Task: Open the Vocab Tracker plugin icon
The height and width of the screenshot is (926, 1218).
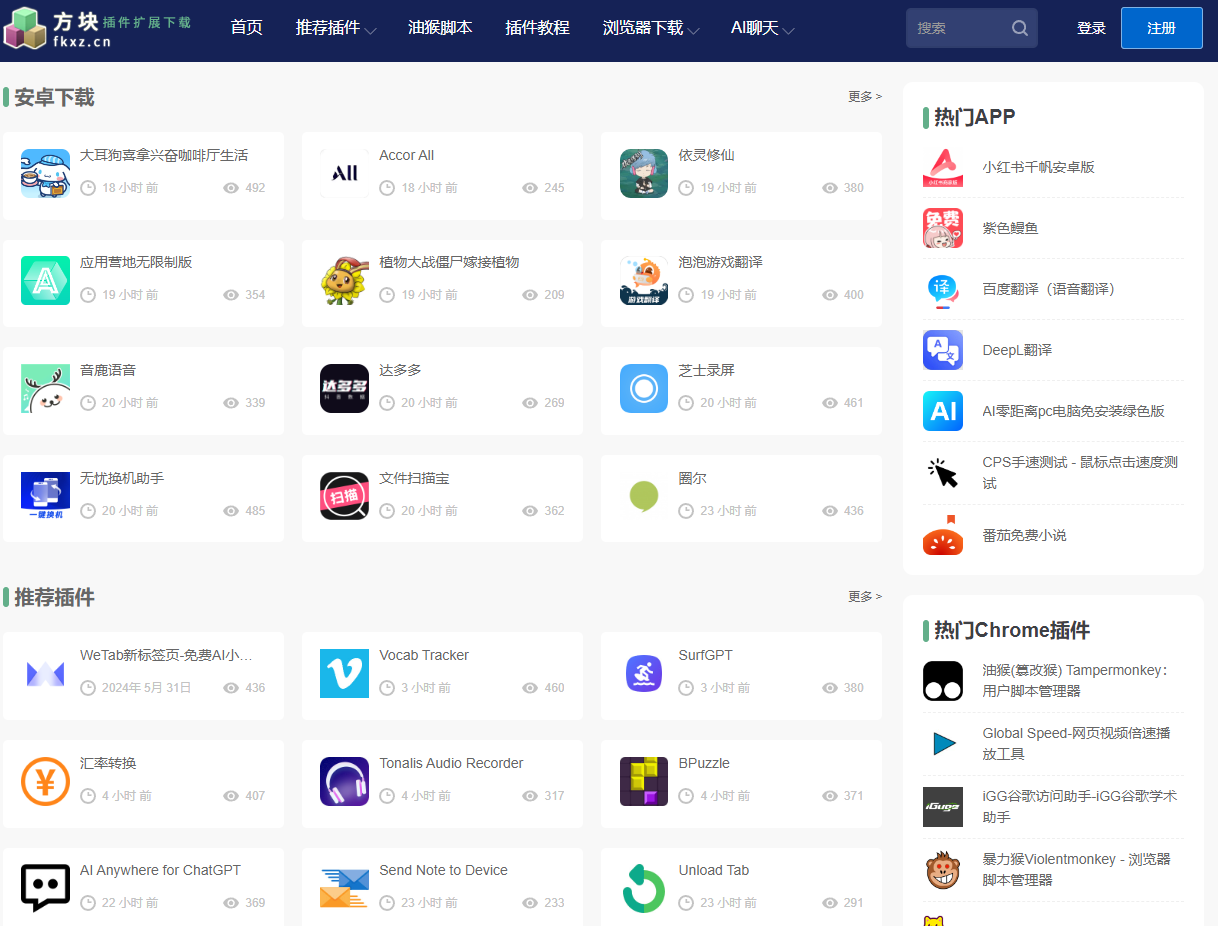Action: pos(344,673)
